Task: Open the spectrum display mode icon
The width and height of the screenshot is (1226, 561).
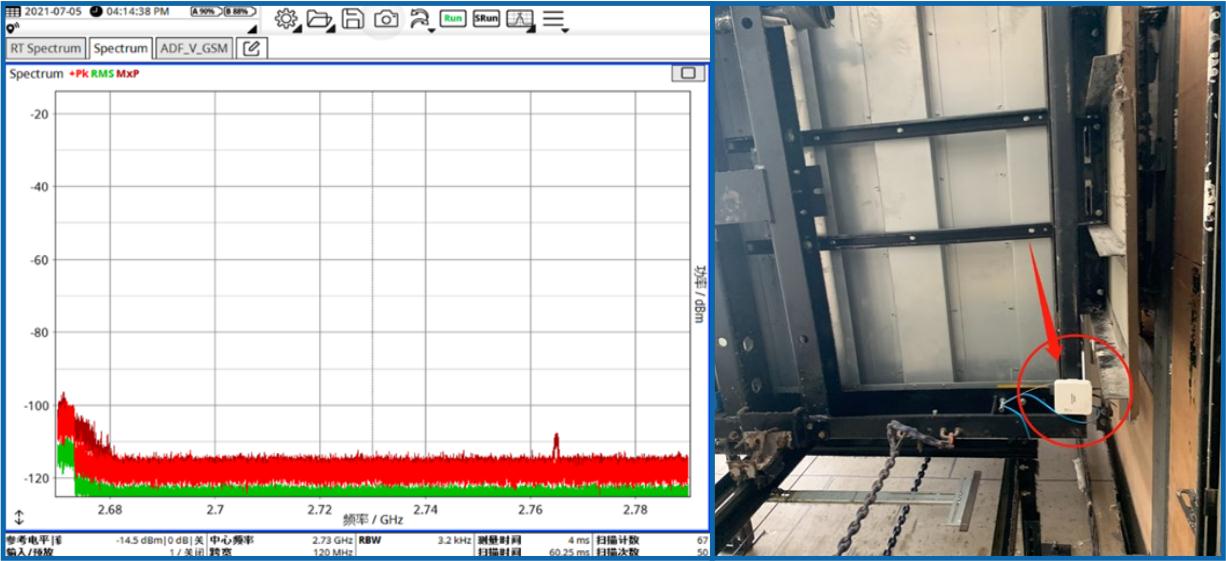Action: click(x=519, y=18)
